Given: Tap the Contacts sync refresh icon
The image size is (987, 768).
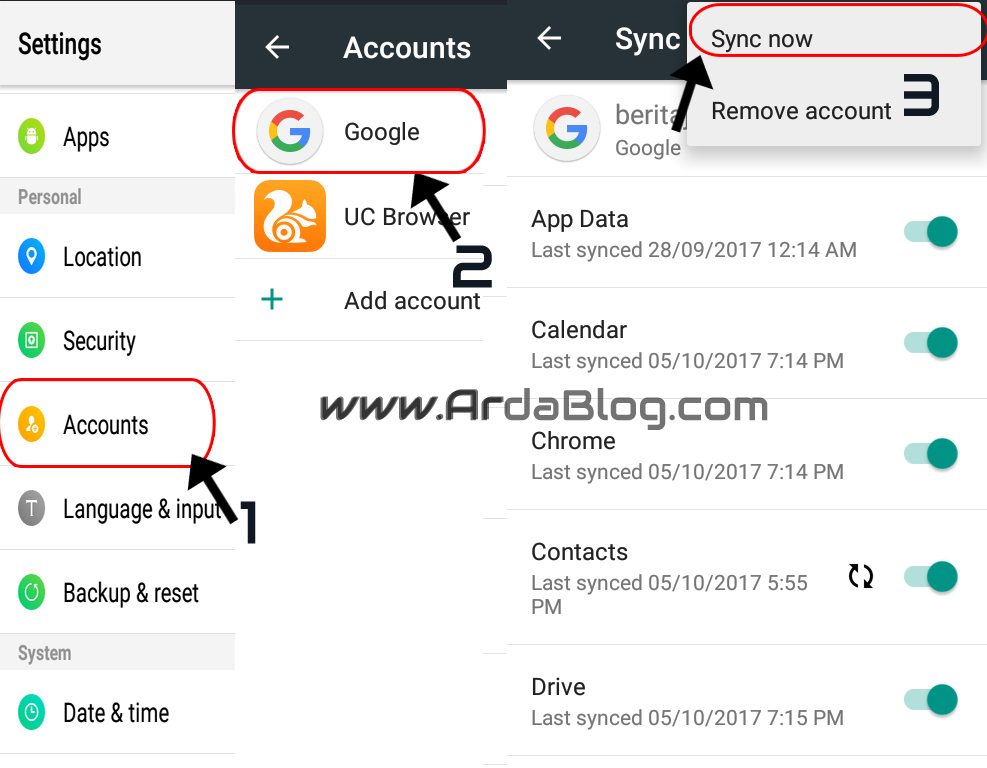Looking at the screenshot, I should click(860, 575).
